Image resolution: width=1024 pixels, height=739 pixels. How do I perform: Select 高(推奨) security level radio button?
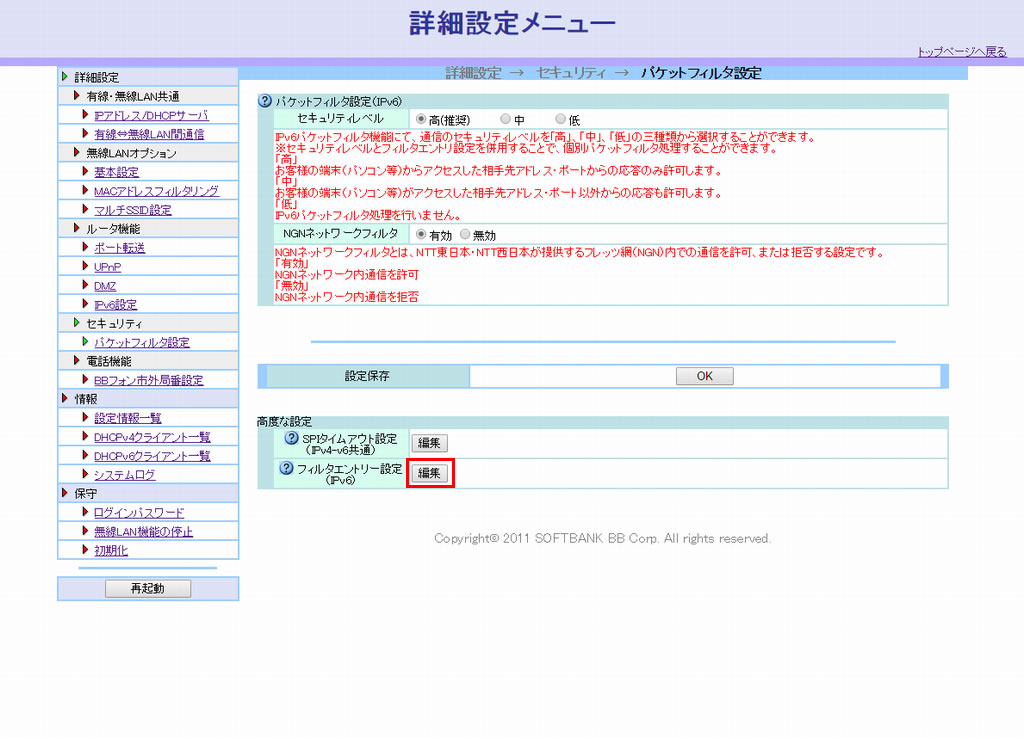(x=421, y=119)
